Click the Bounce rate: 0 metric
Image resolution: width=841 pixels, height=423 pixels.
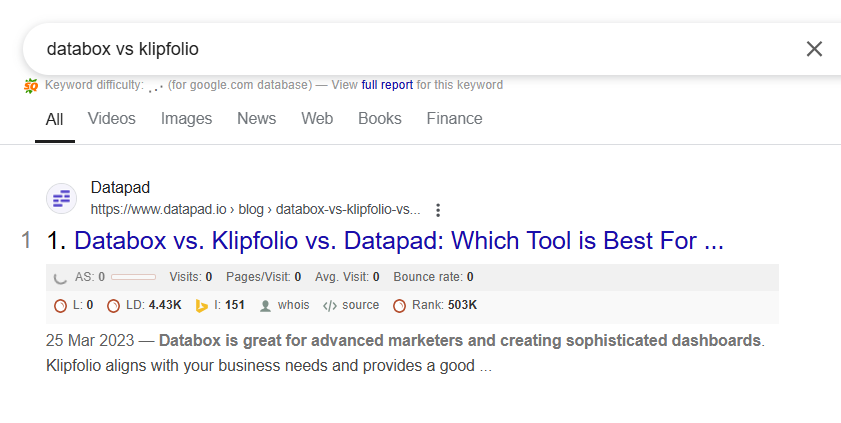point(433,277)
